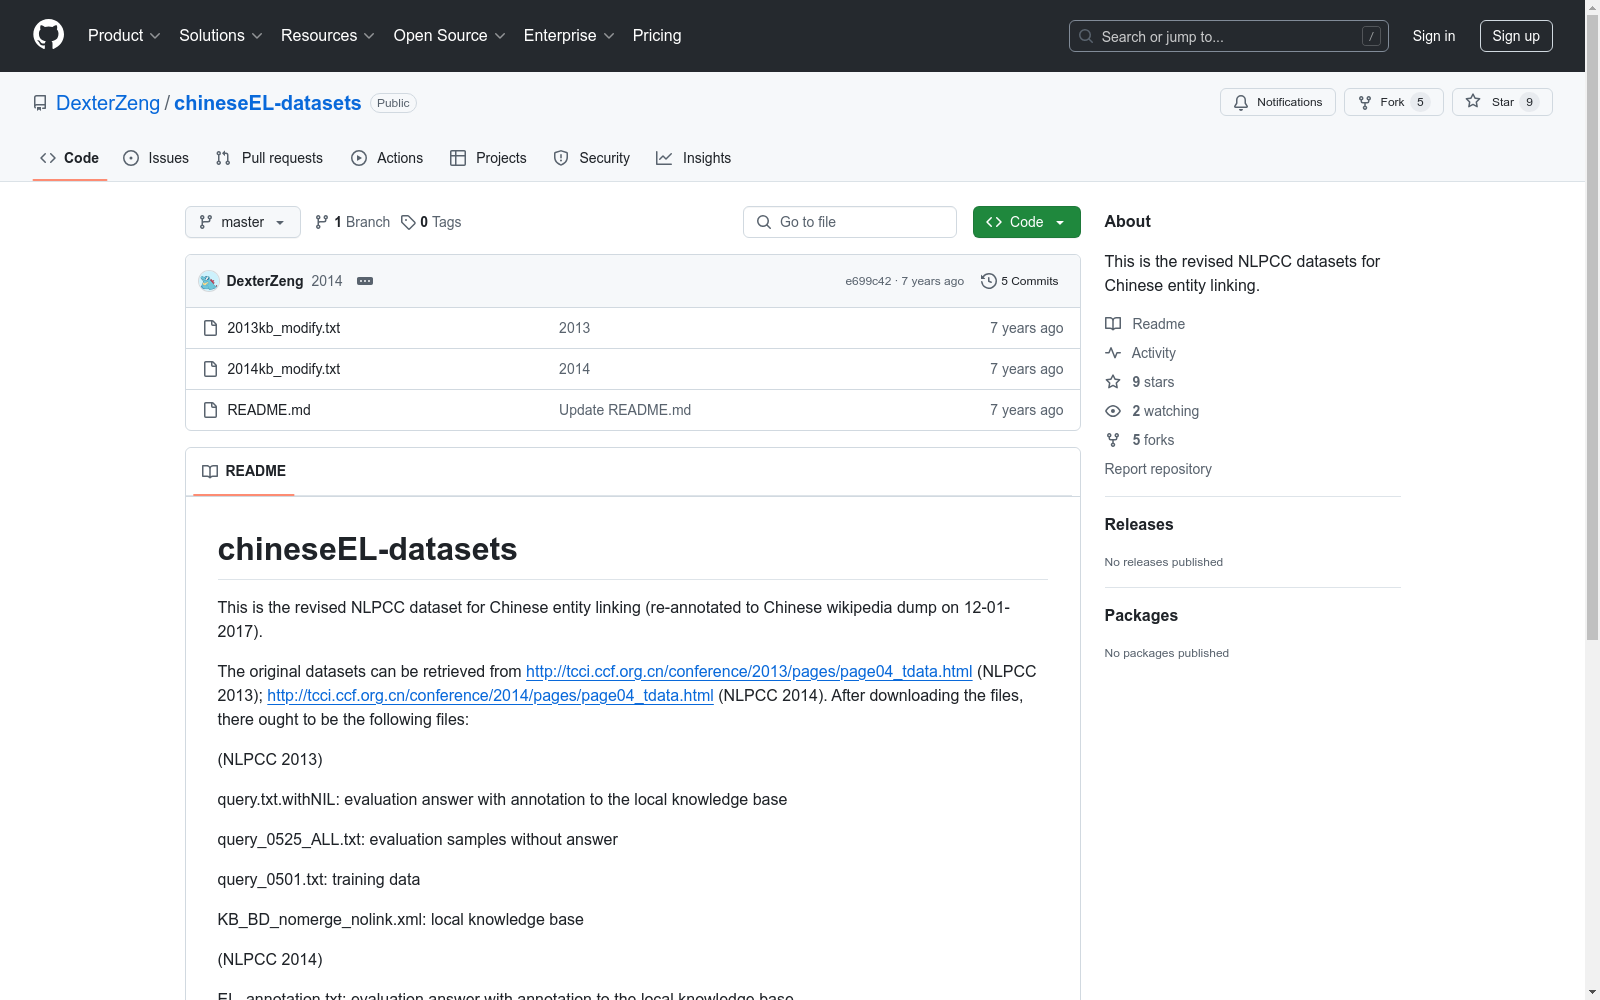This screenshot has height=1000, width=1600.
Task: Open 2014kb_modify.txt file
Action: point(284,369)
